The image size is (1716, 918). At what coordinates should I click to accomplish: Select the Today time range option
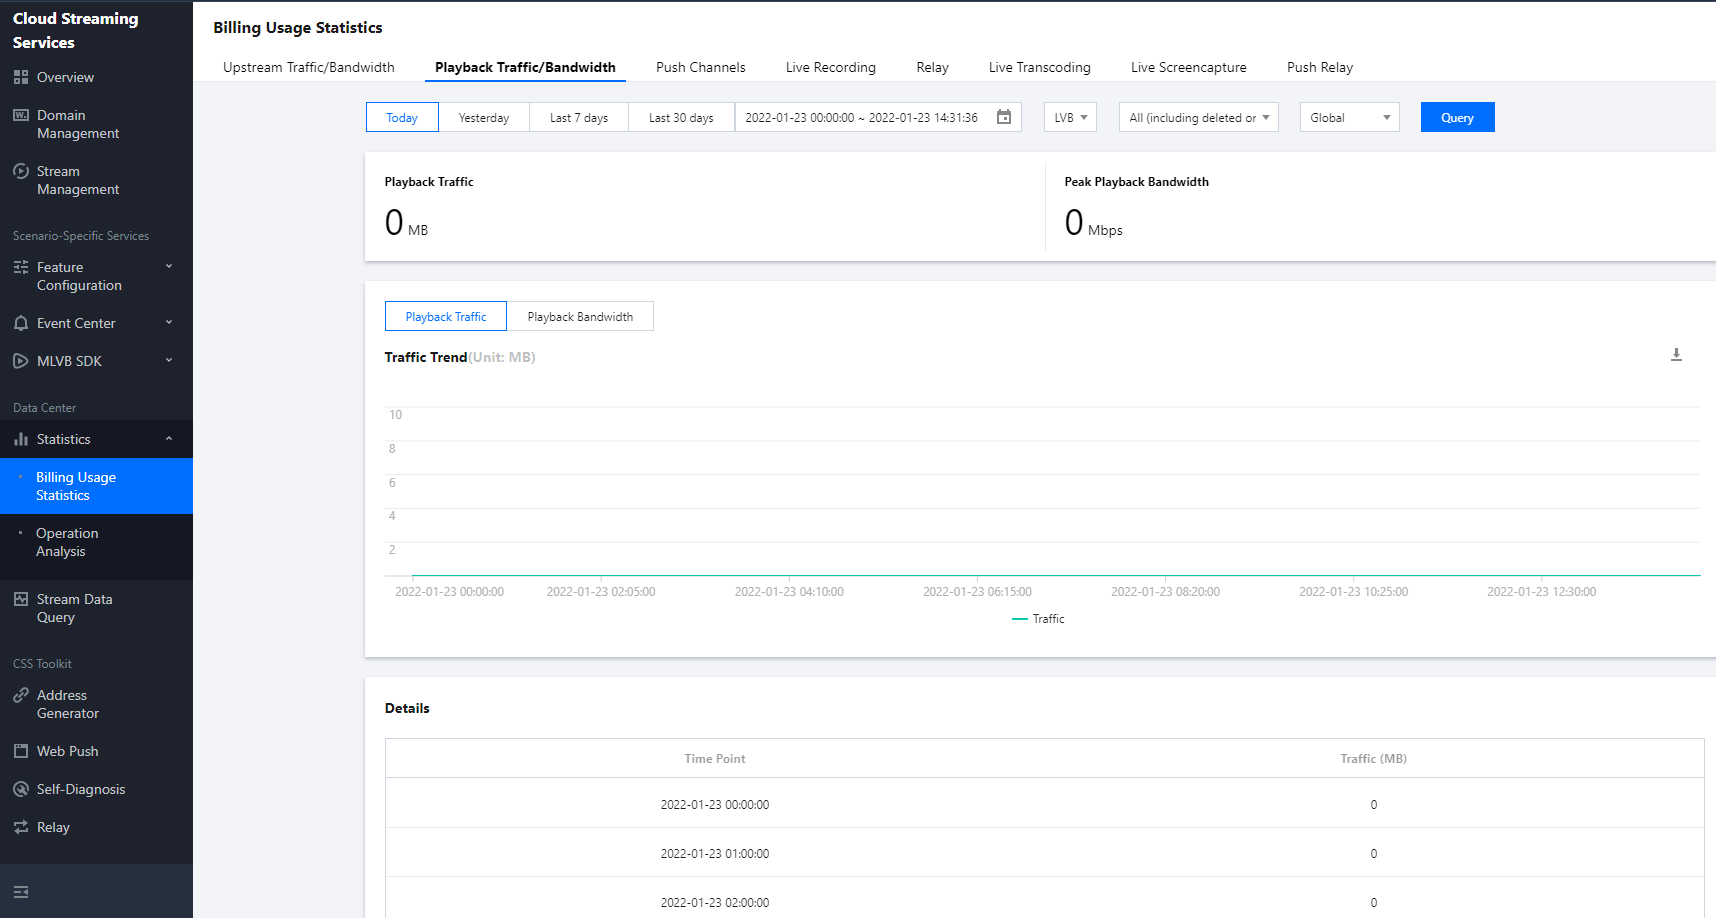pos(402,117)
